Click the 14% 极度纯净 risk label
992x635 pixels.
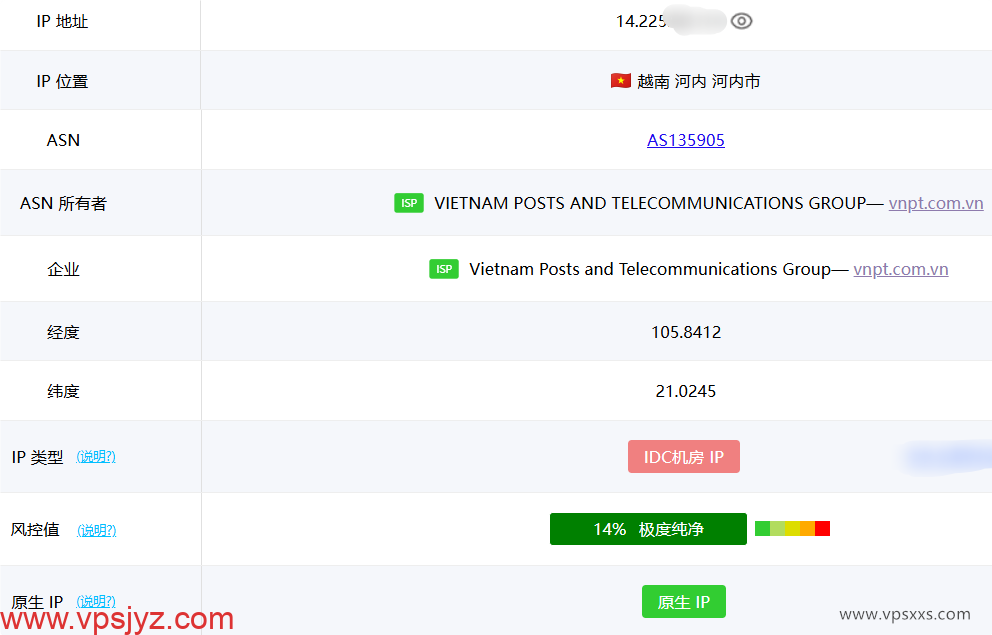pos(648,529)
